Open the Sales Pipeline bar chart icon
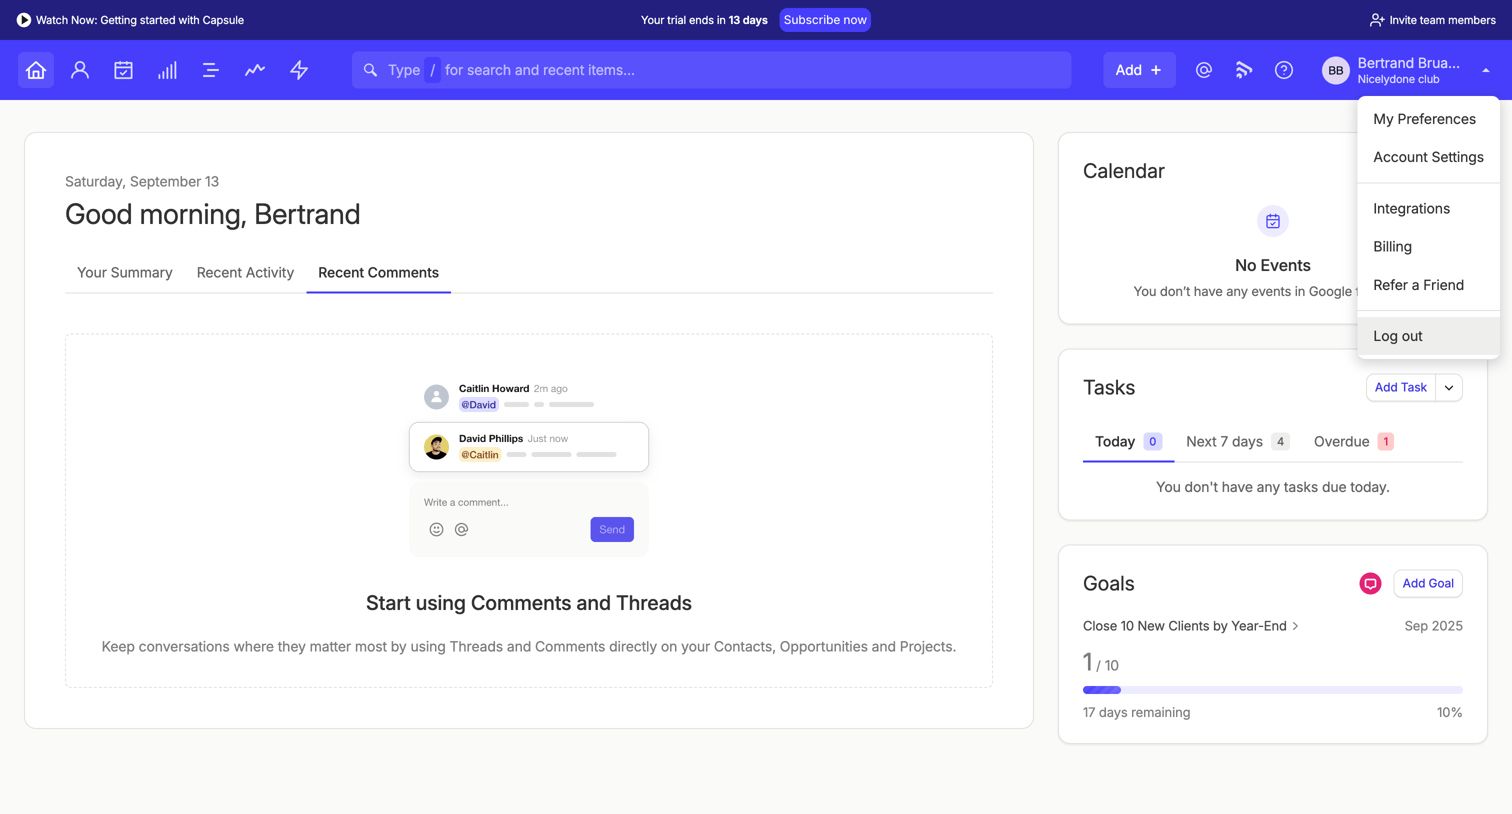1512x814 pixels. (x=167, y=70)
